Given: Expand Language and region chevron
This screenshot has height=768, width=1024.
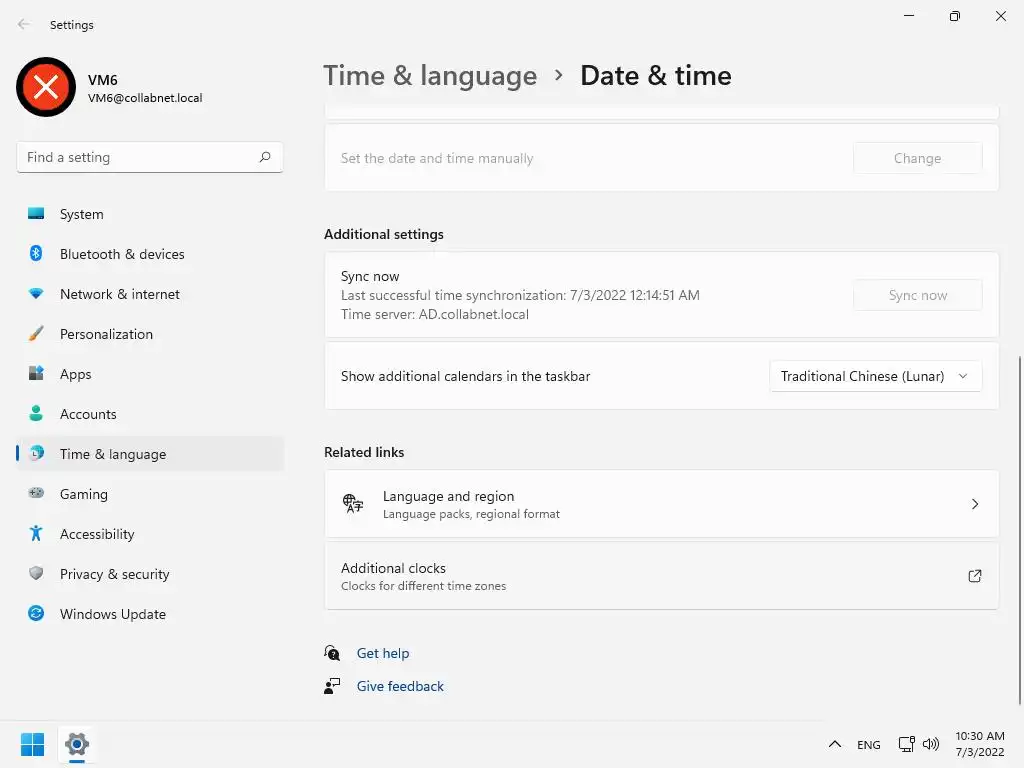Looking at the screenshot, I should (x=975, y=504).
